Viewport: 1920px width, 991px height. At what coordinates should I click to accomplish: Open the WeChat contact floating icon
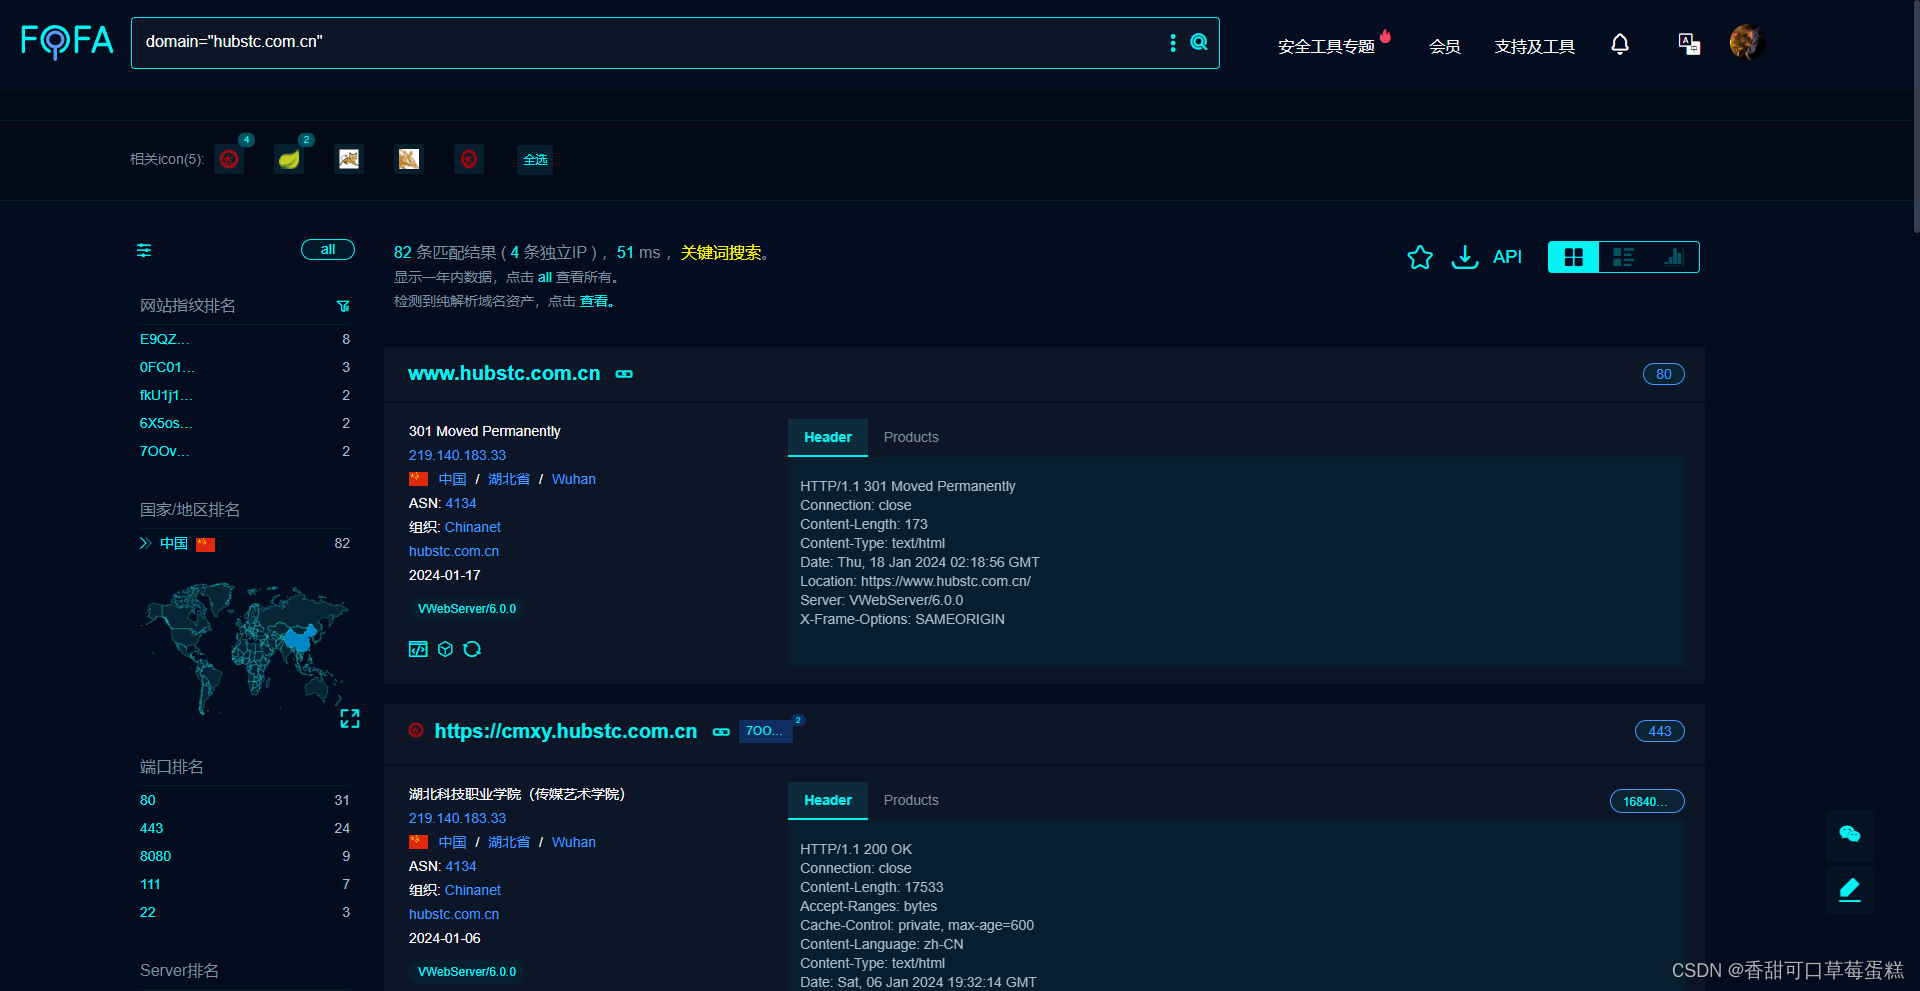click(x=1850, y=834)
